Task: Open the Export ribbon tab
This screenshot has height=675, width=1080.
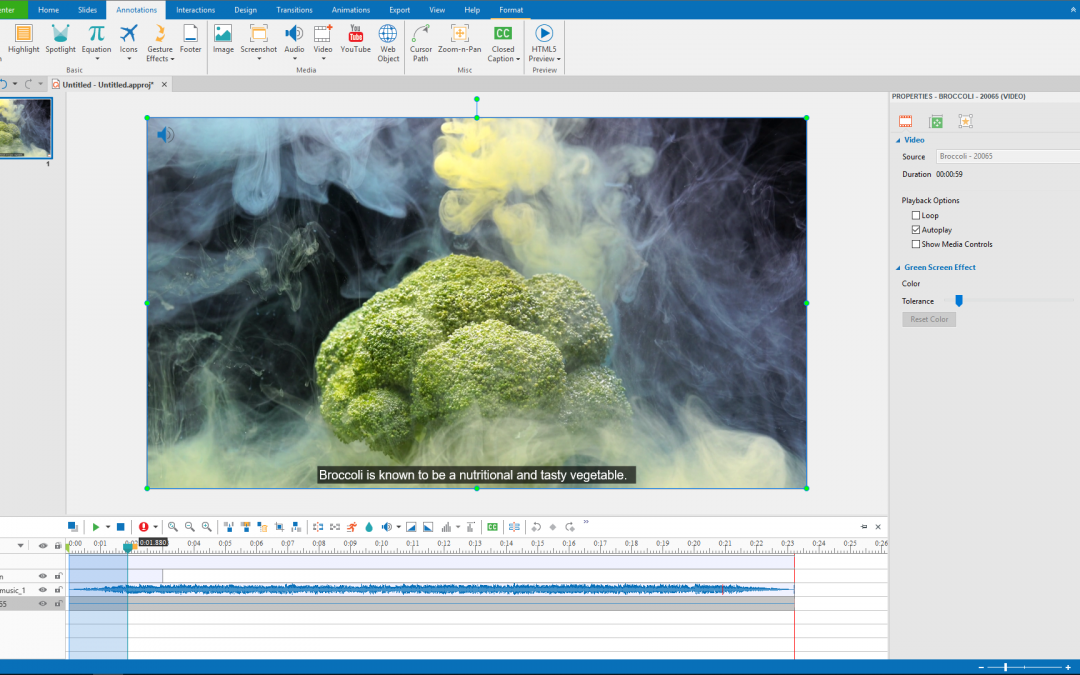Action: (399, 10)
